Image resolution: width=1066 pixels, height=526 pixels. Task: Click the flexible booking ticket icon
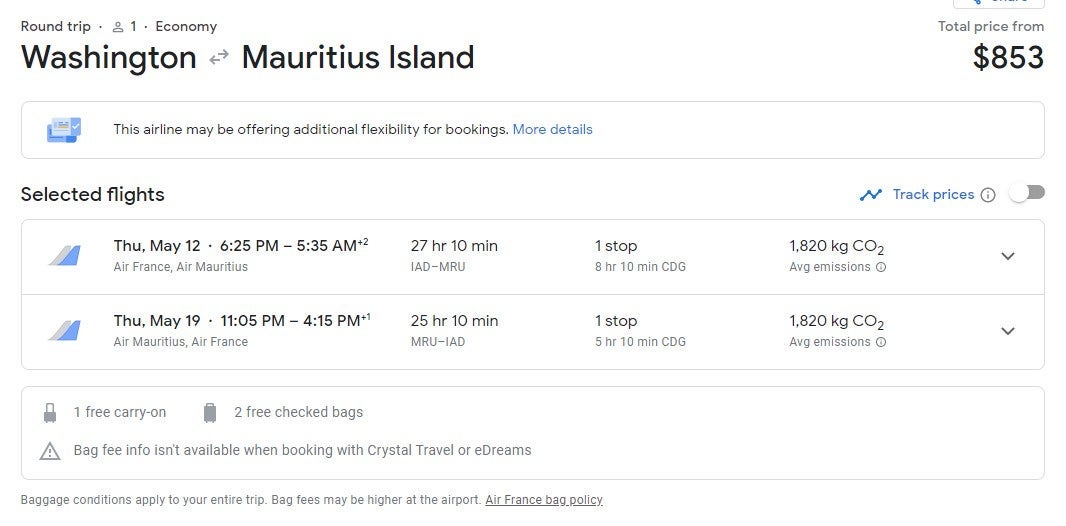pos(64,130)
